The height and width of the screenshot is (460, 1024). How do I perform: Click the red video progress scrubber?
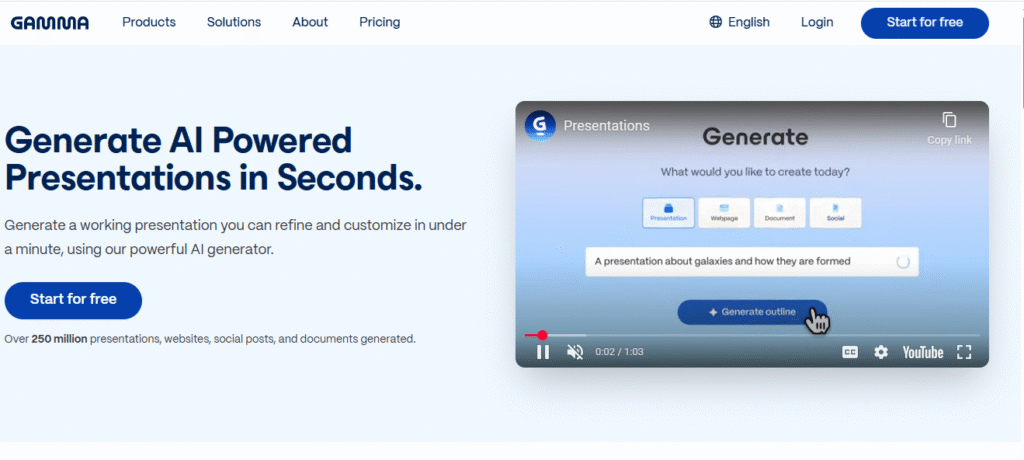[542, 335]
